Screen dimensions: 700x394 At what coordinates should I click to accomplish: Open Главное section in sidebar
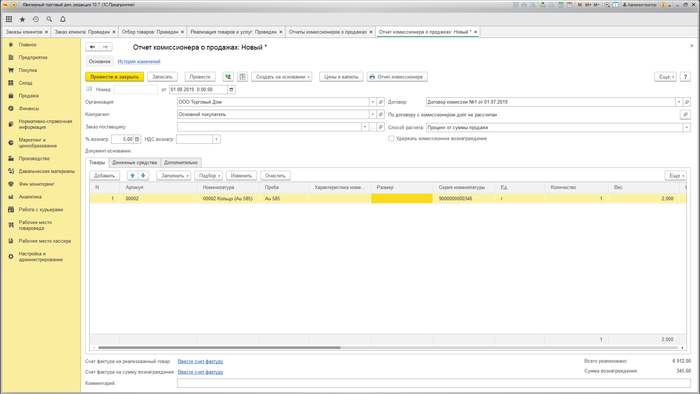[x=27, y=45]
